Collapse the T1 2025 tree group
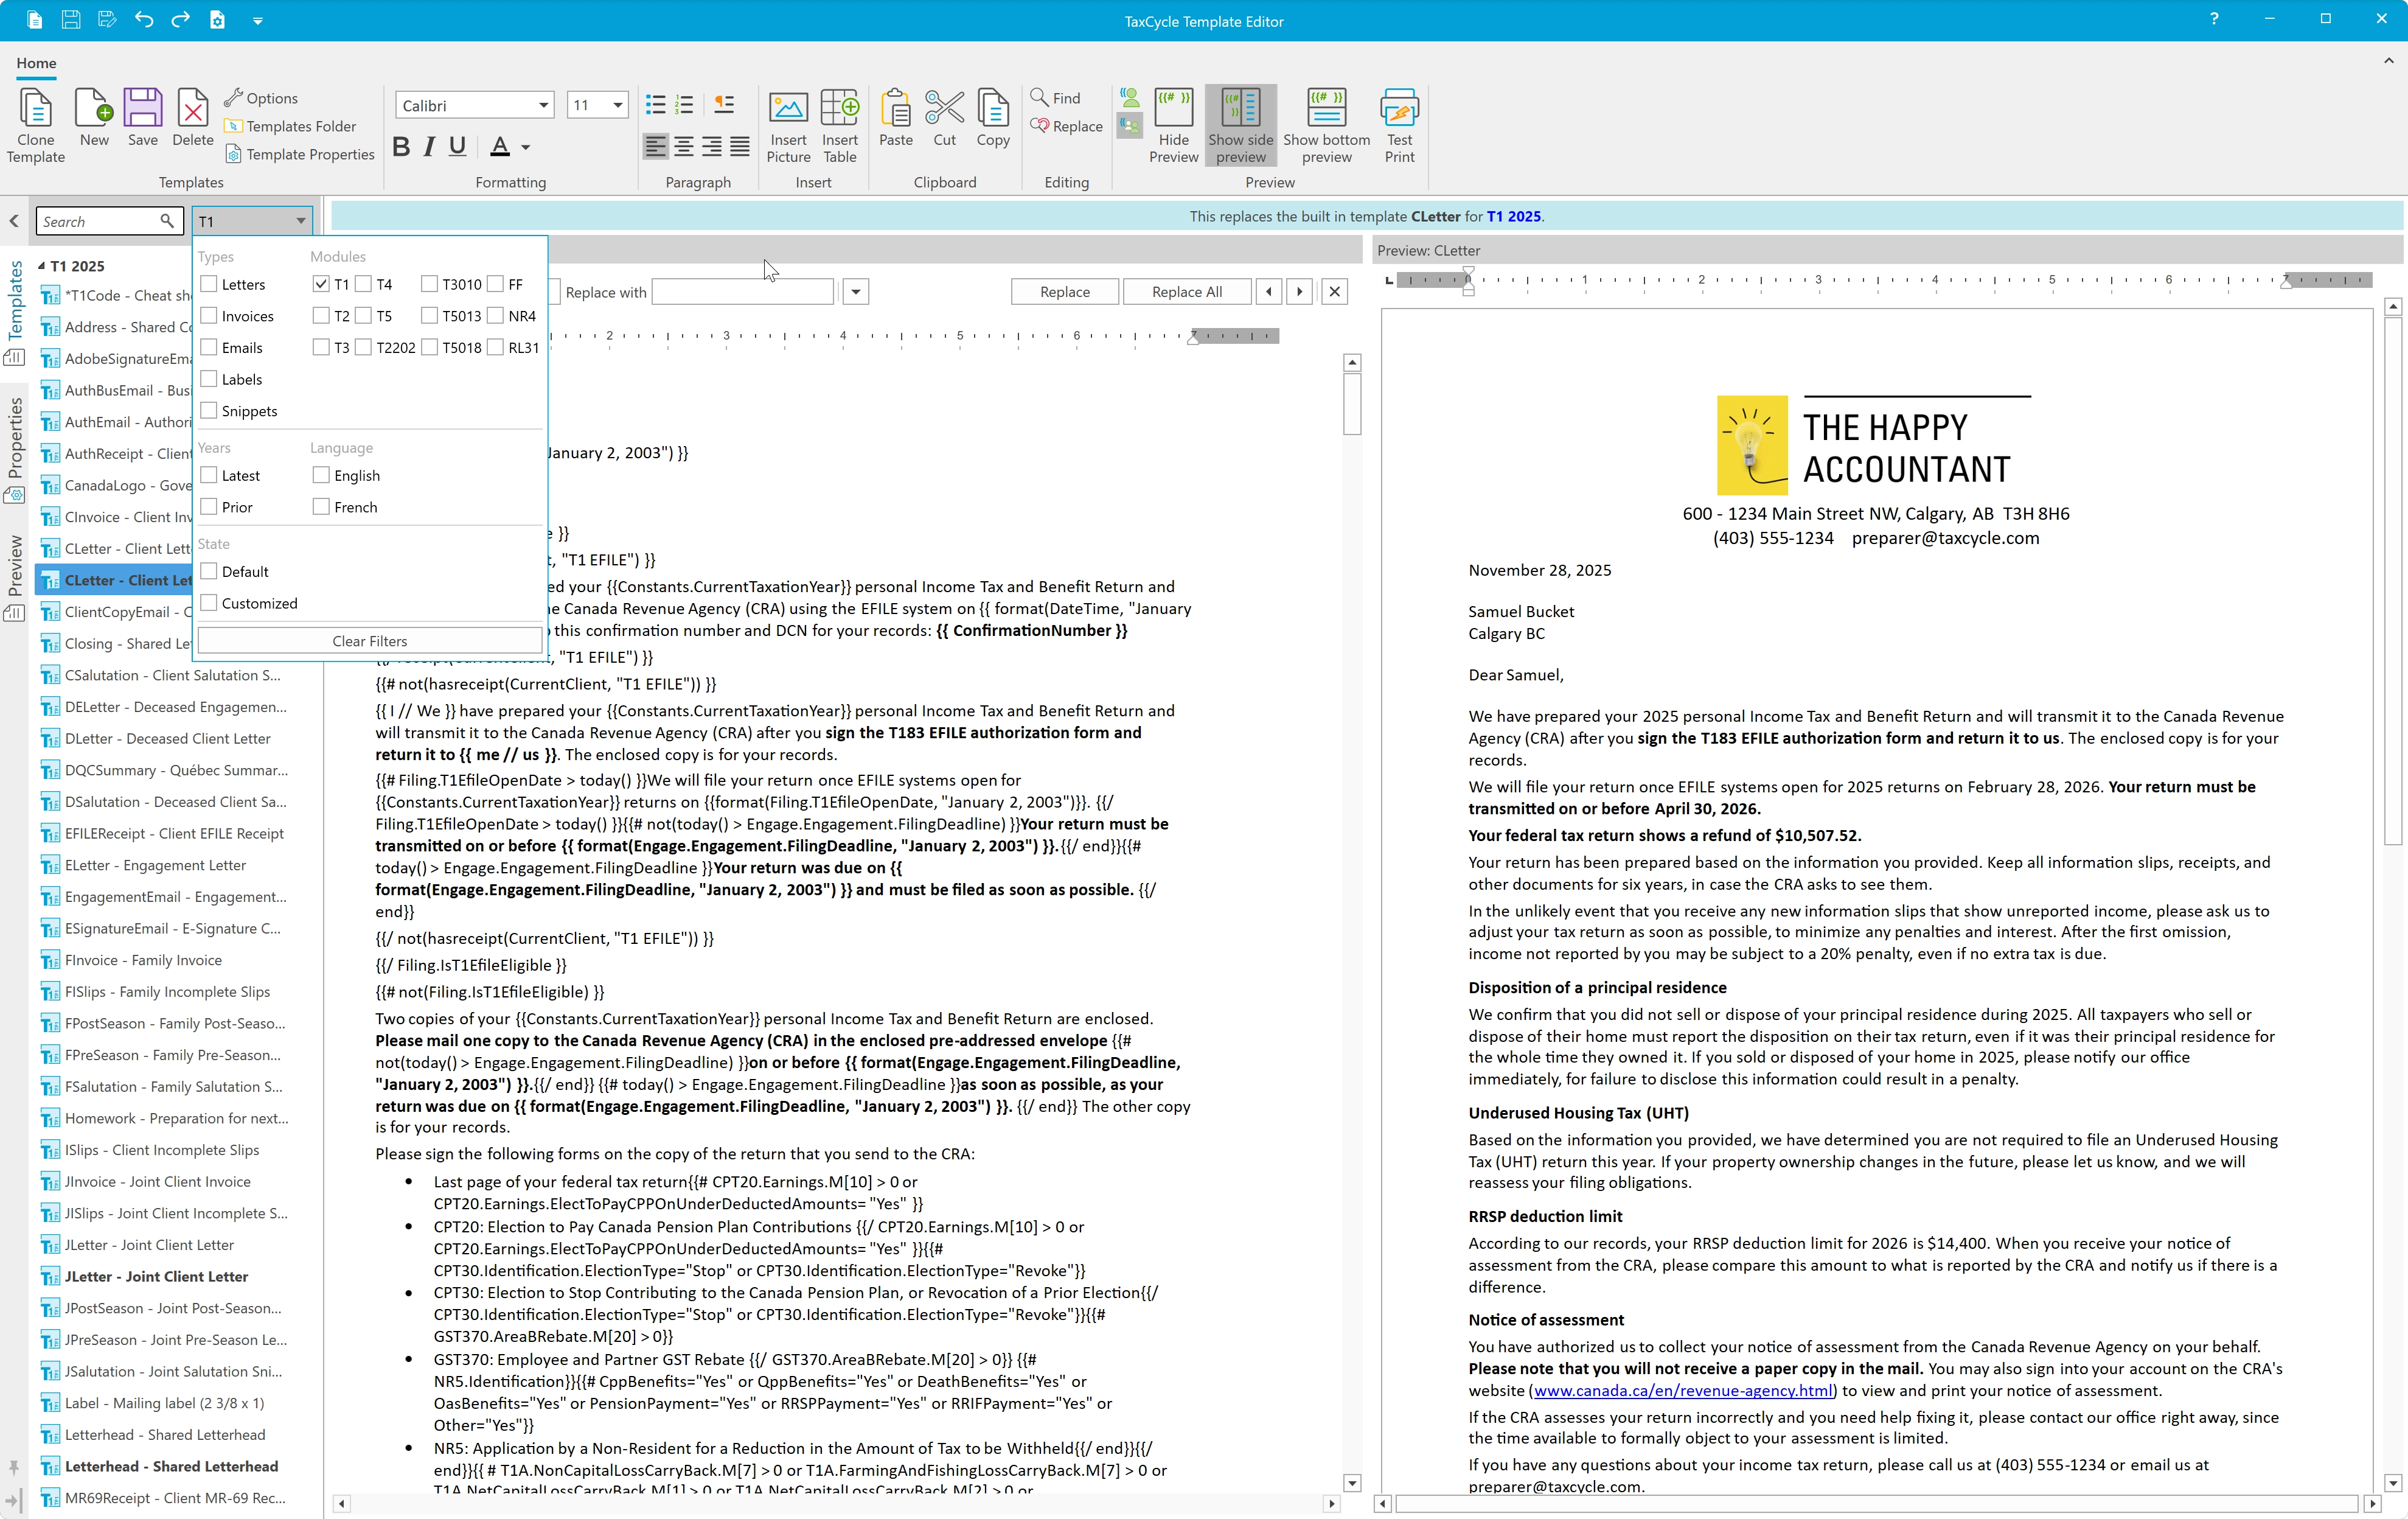The image size is (2408, 1519). (x=41, y=266)
